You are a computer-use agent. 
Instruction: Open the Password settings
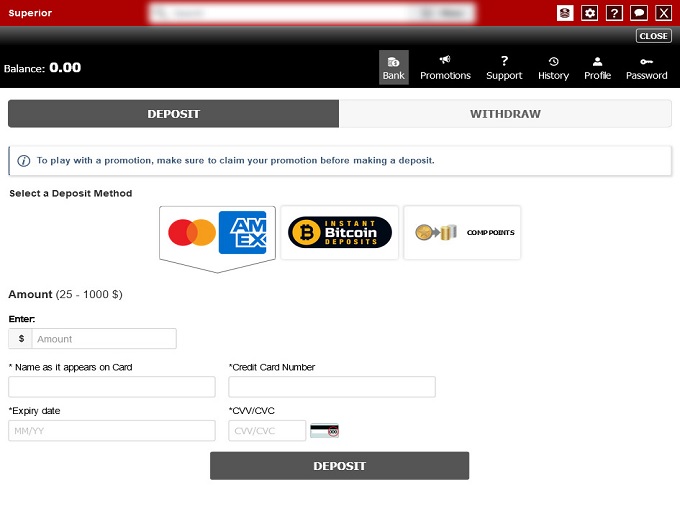(x=646, y=68)
